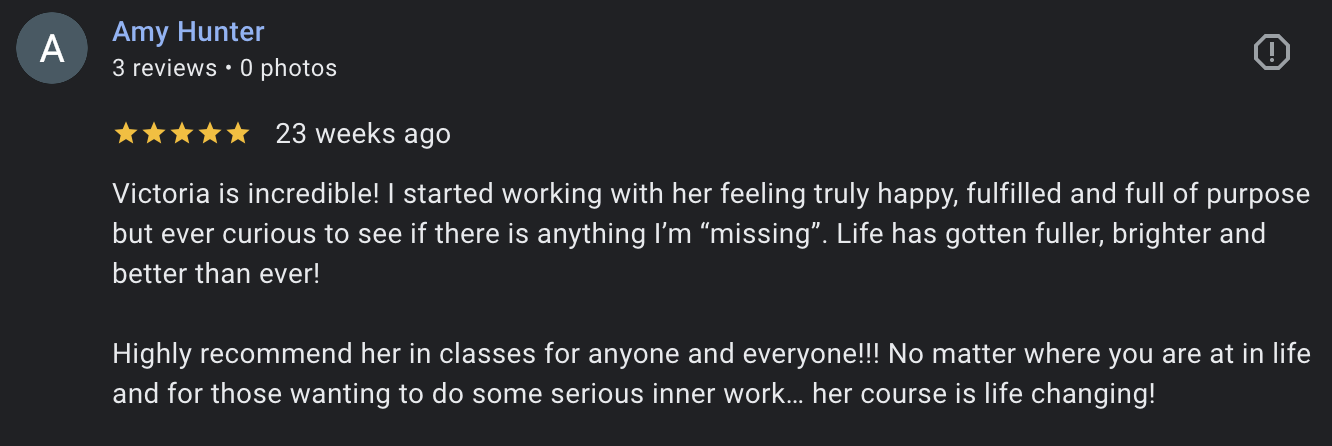Viewport: 1332px width, 446px height.
Task: Click the word "Victoria" in the review
Action: (155, 194)
